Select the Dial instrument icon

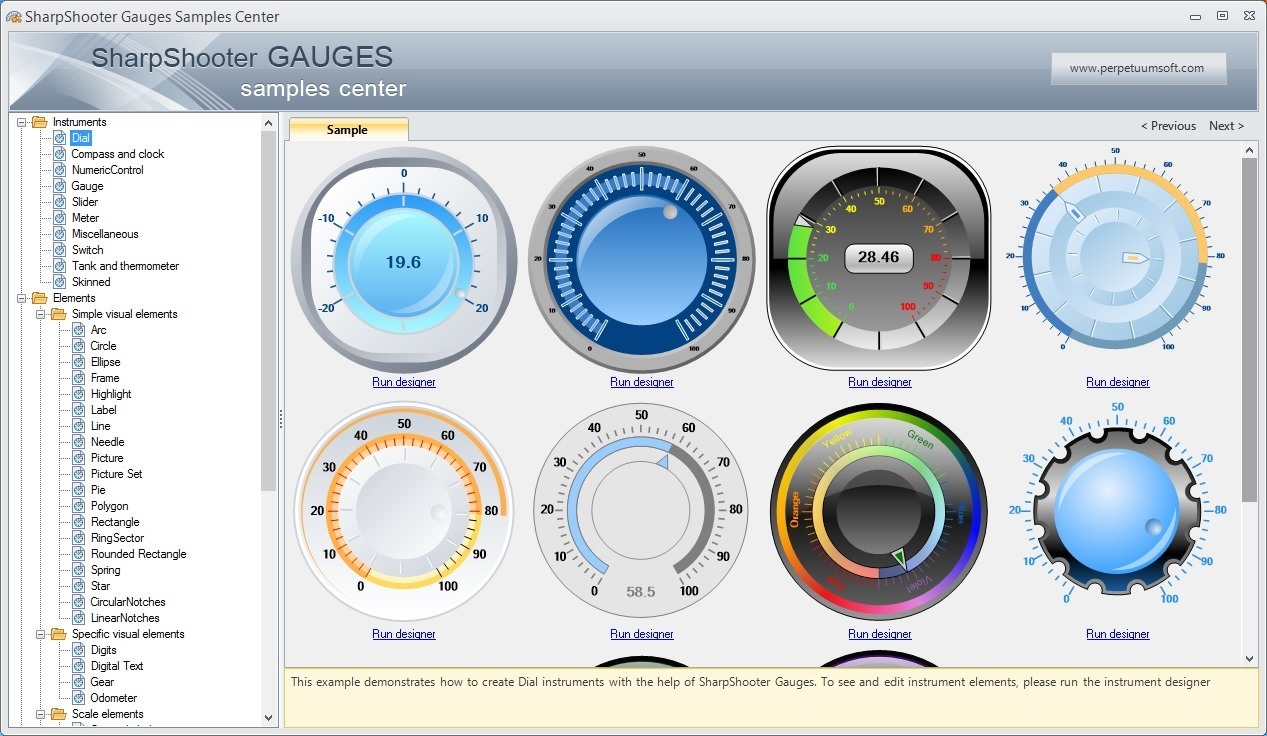pyautogui.click(x=60, y=137)
